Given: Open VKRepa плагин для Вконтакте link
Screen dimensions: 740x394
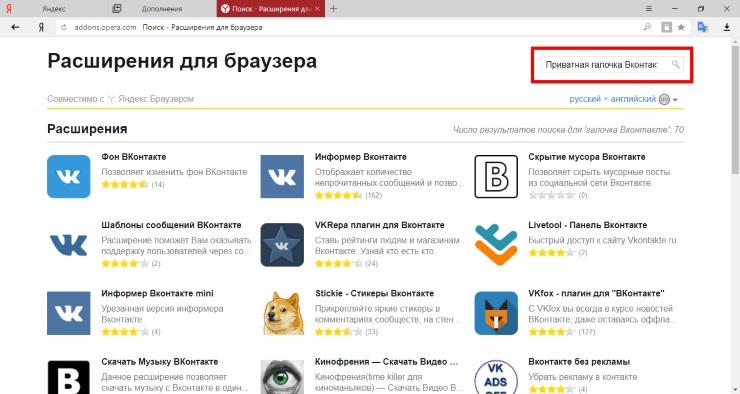Looking at the screenshot, I should pyautogui.click(x=379, y=225).
